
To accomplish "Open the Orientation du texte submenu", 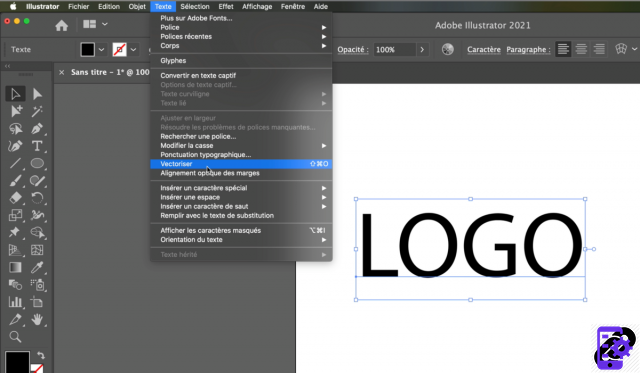I will tap(241, 240).
